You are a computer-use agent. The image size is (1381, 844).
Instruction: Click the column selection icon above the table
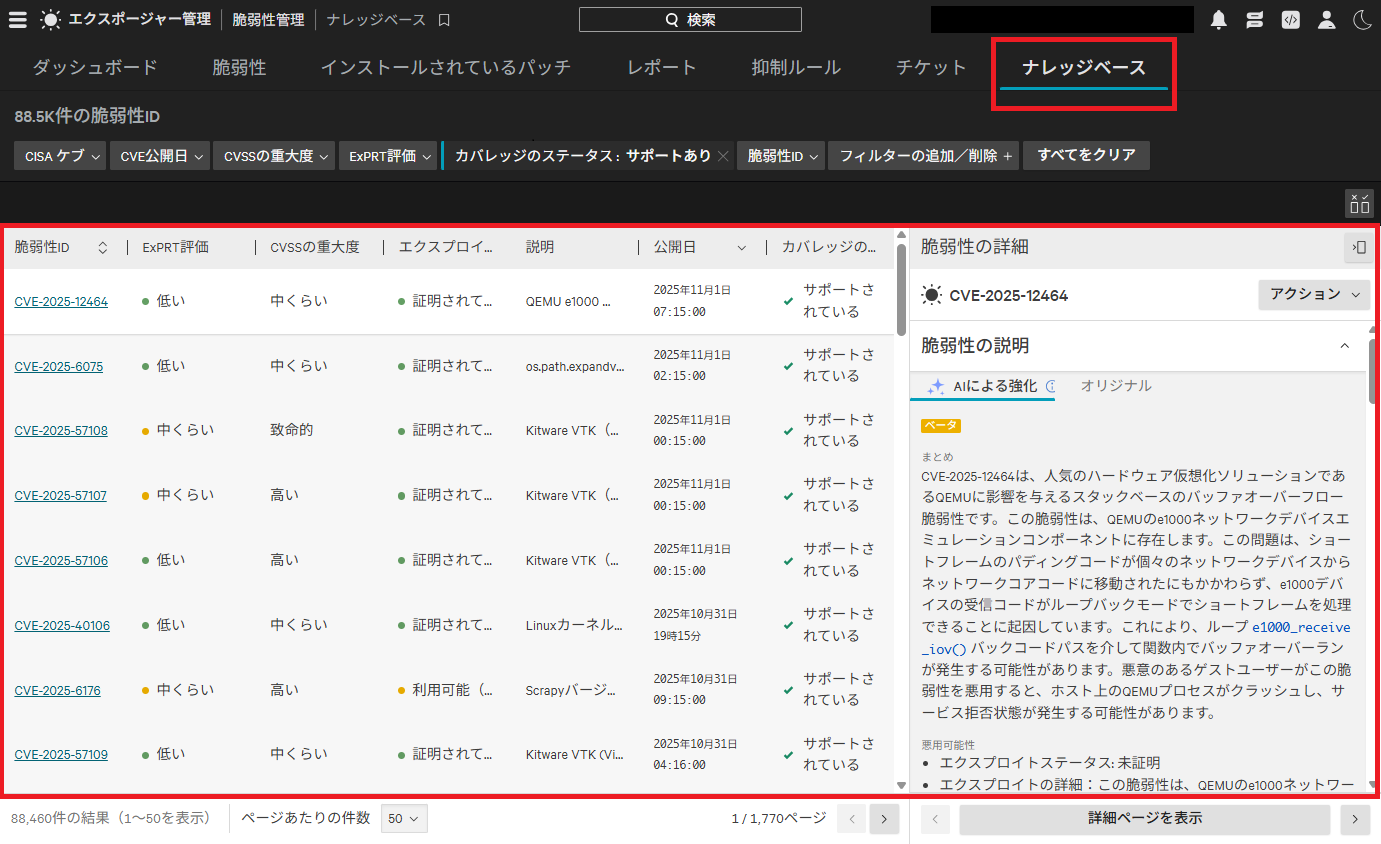(x=1359, y=203)
